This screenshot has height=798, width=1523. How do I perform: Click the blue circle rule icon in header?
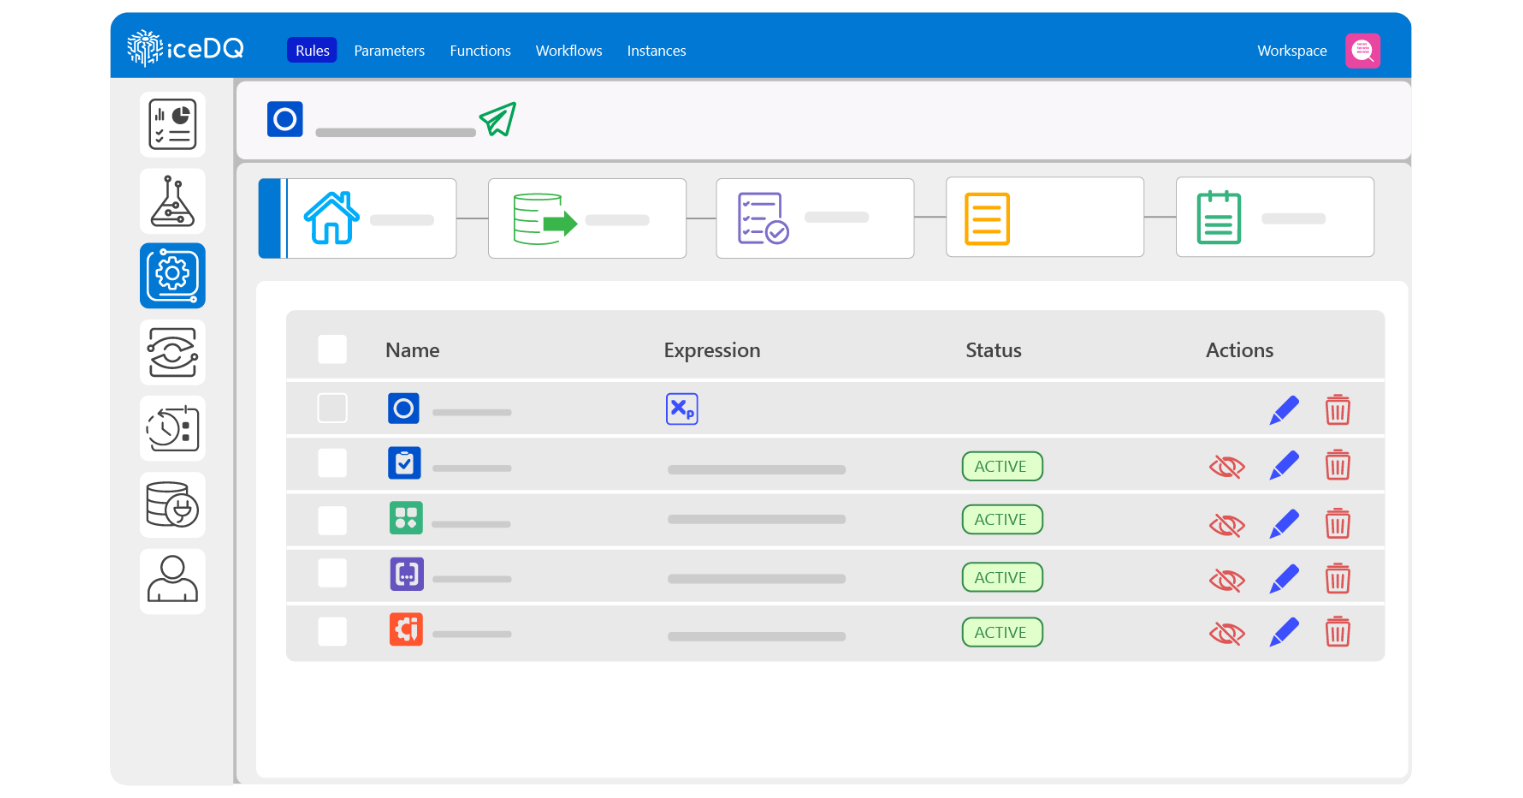pos(285,119)
